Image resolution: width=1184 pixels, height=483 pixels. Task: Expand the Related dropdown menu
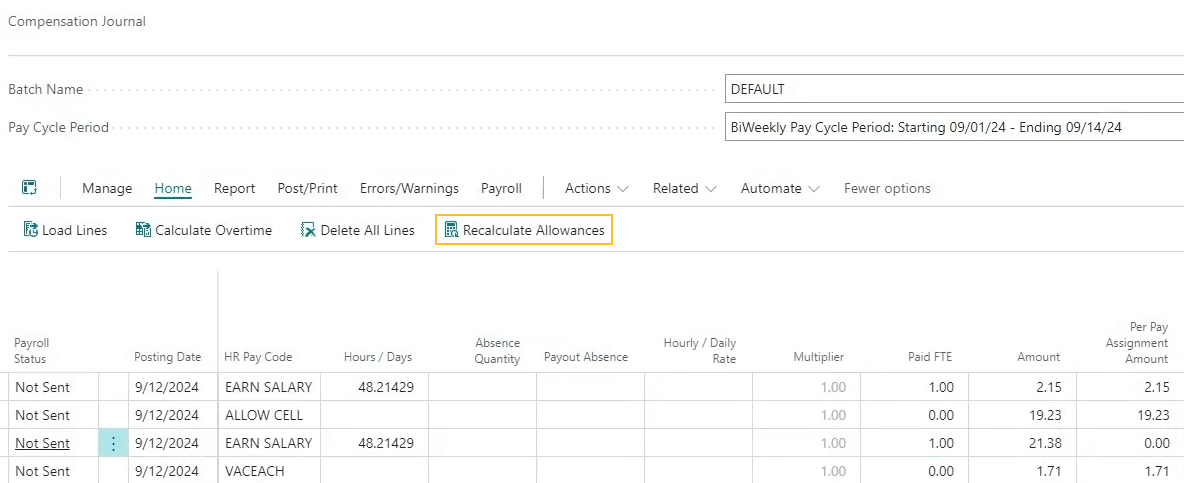click(684, 188)
